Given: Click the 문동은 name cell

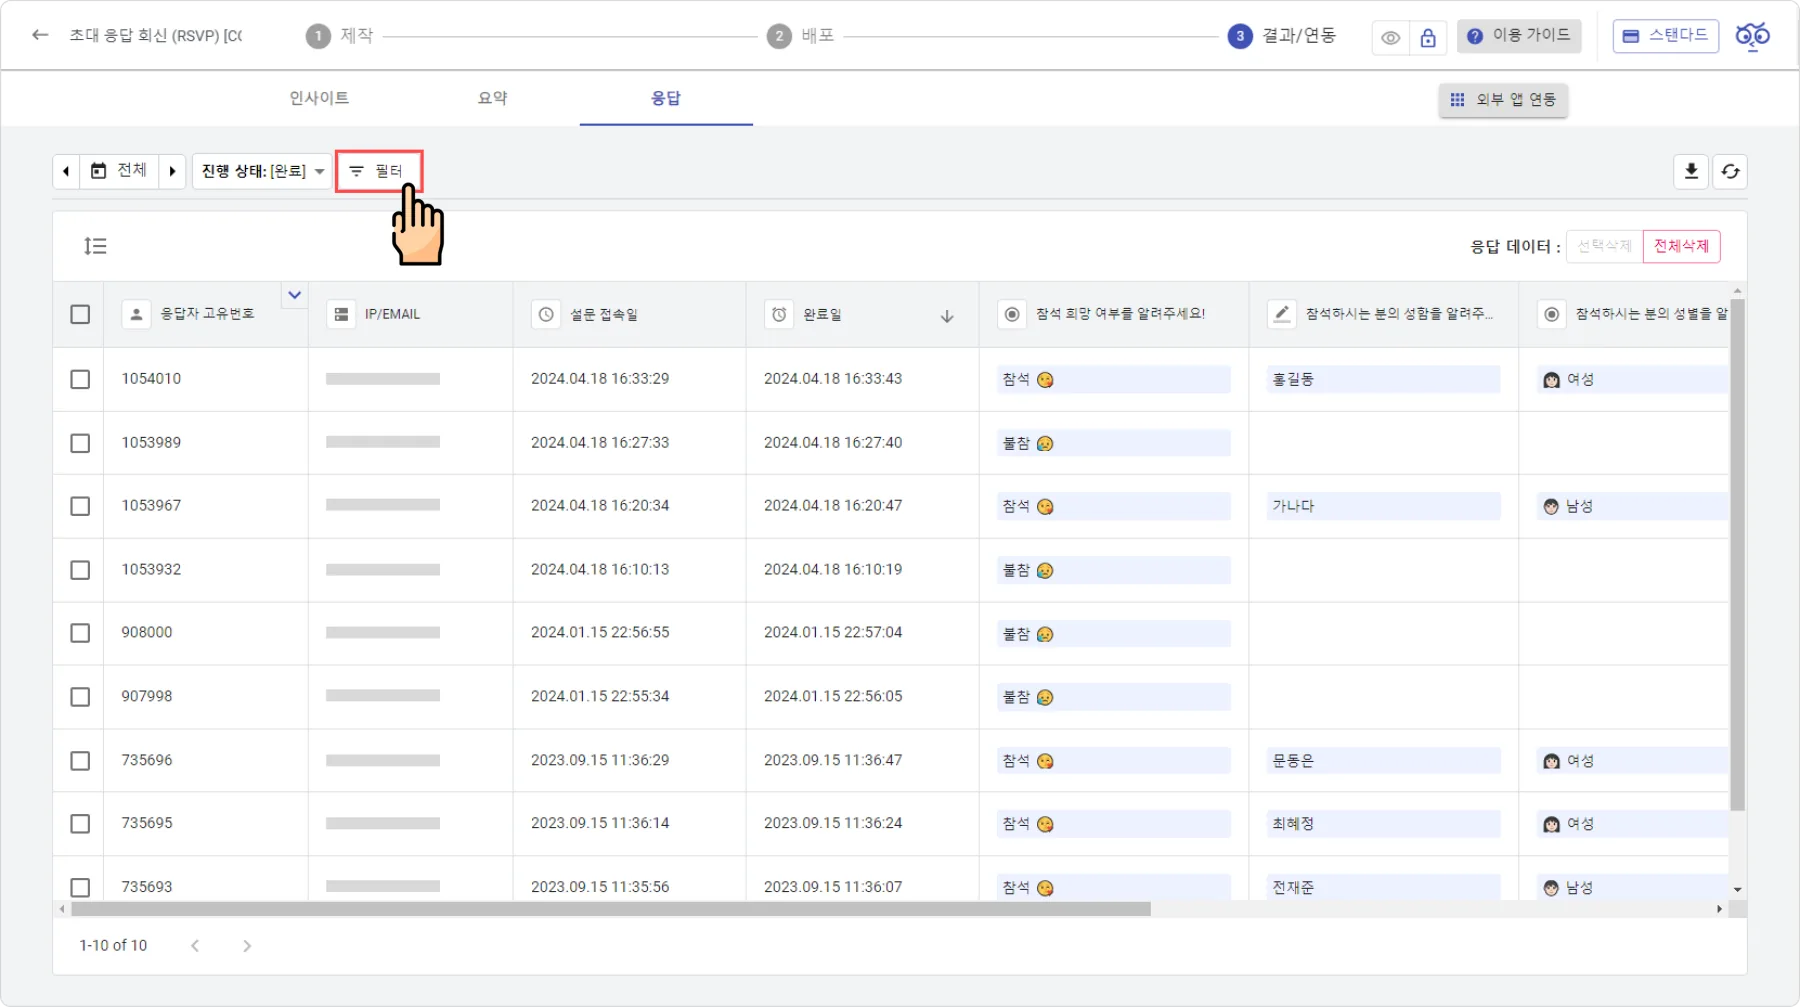Looking at the screenshot, I should pyautogui.click(x=1384, y=761).
